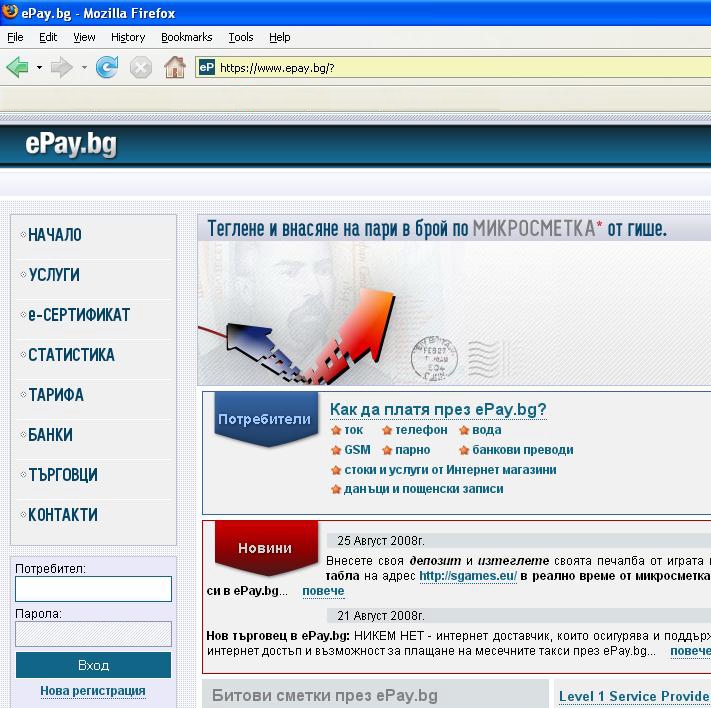Open the Tools menu

[241, 37]
